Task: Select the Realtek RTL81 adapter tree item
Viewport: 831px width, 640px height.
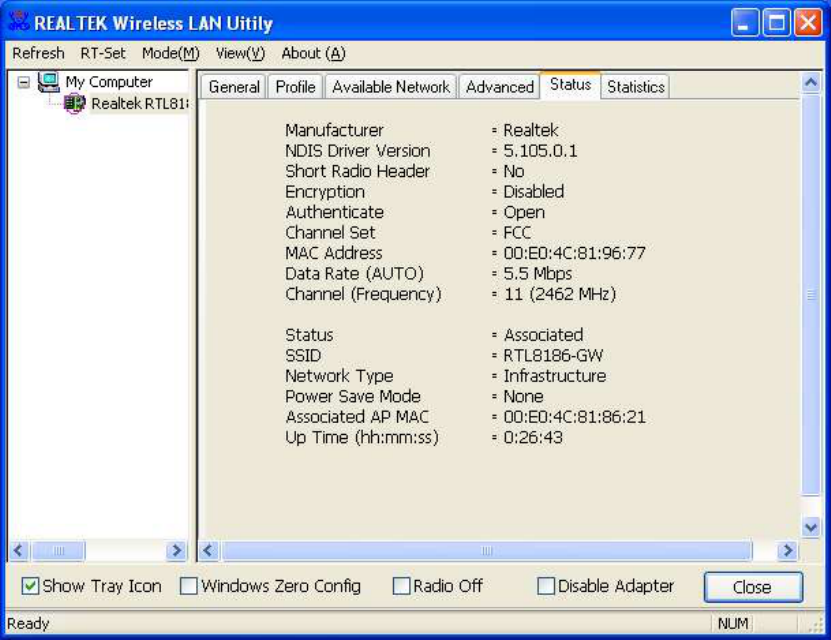Action: [139, 103]
